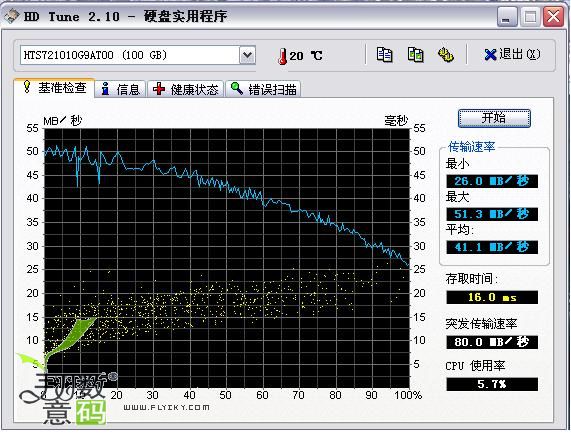Open the 信息 tab

click(121, 89)
